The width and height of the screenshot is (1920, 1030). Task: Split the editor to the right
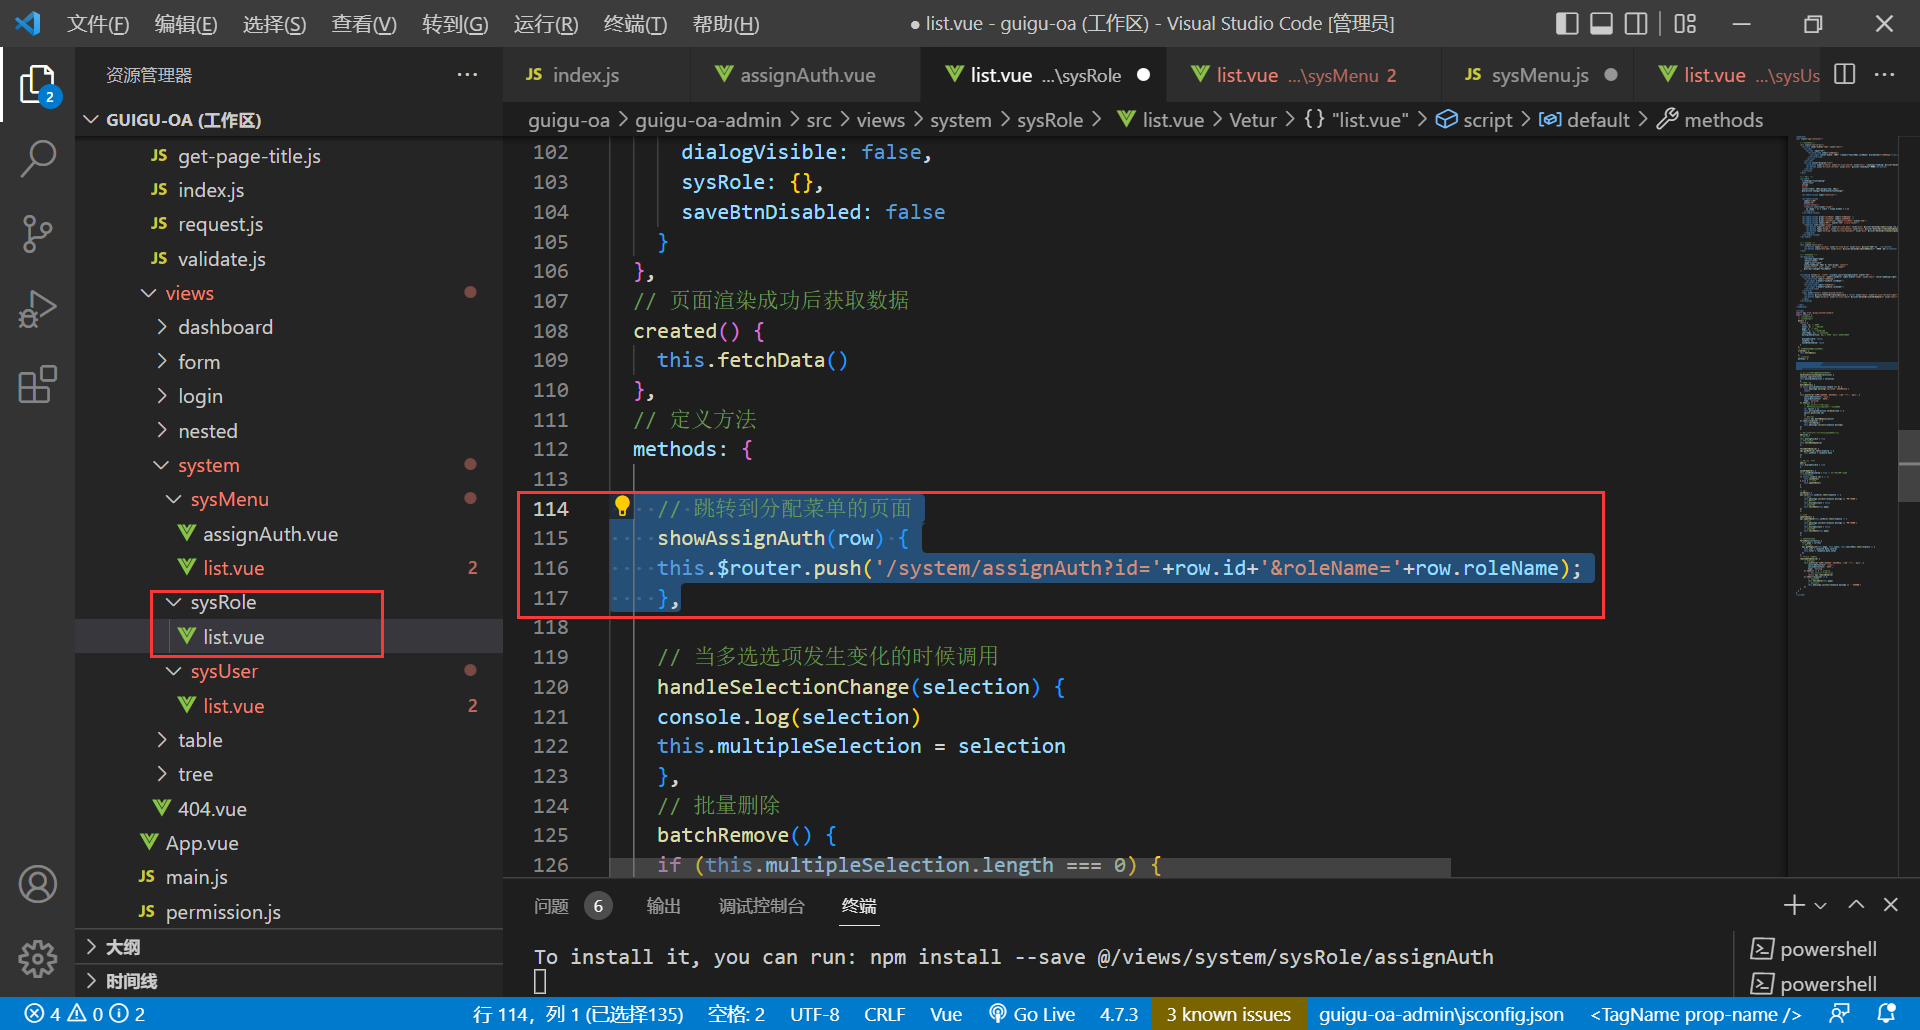pyautogui.click(x=1845, y=75)
